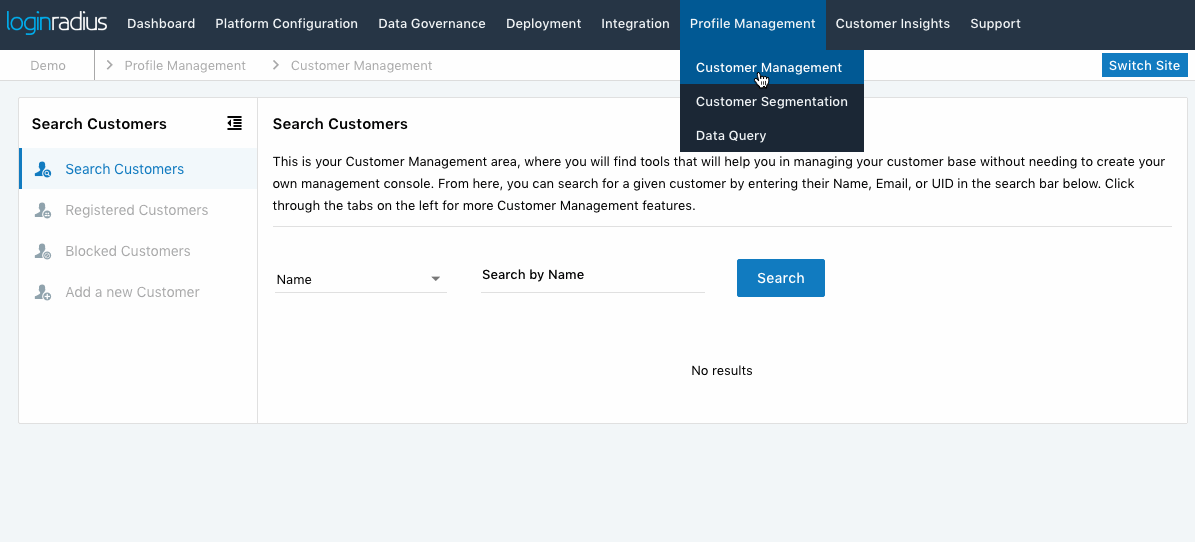Open the Platform Configuration menu

coord(286,24)
